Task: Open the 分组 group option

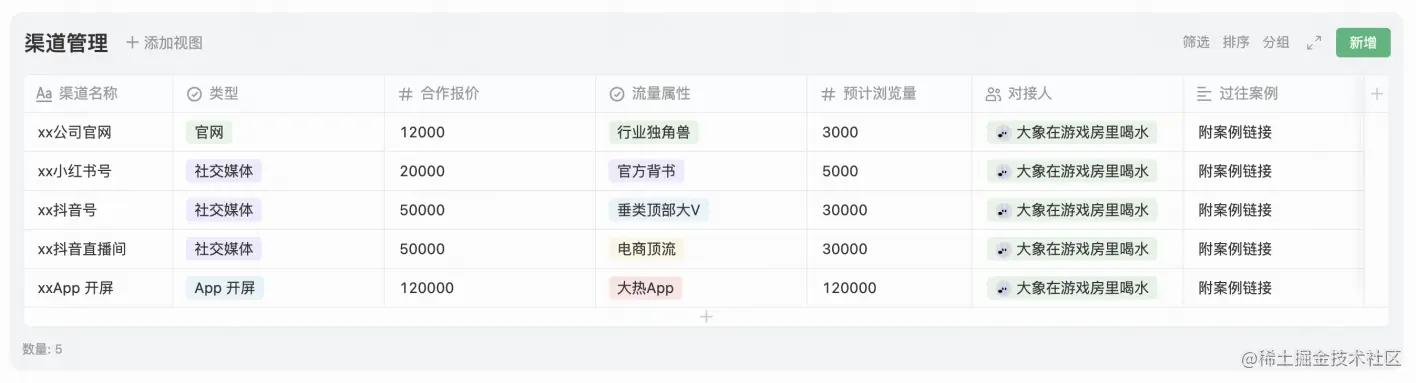Action: [1276, 42]
